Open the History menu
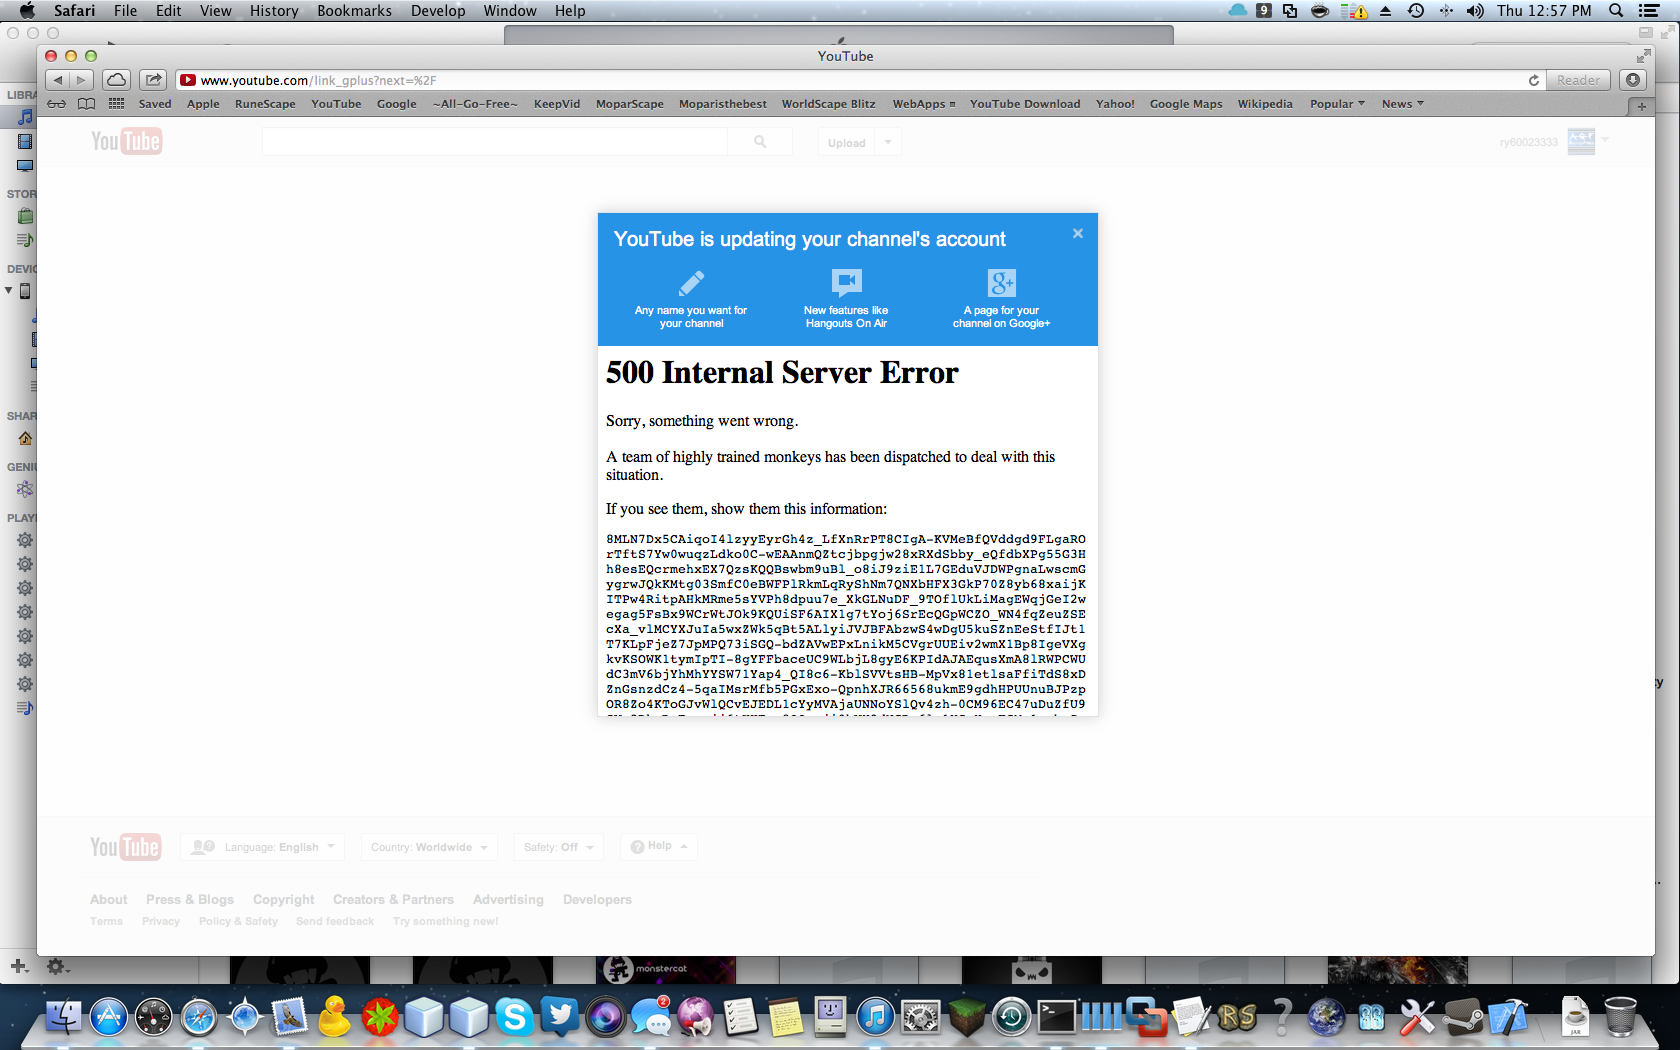This screenshot has width=1680, height=1050. [x=274, y=11]
